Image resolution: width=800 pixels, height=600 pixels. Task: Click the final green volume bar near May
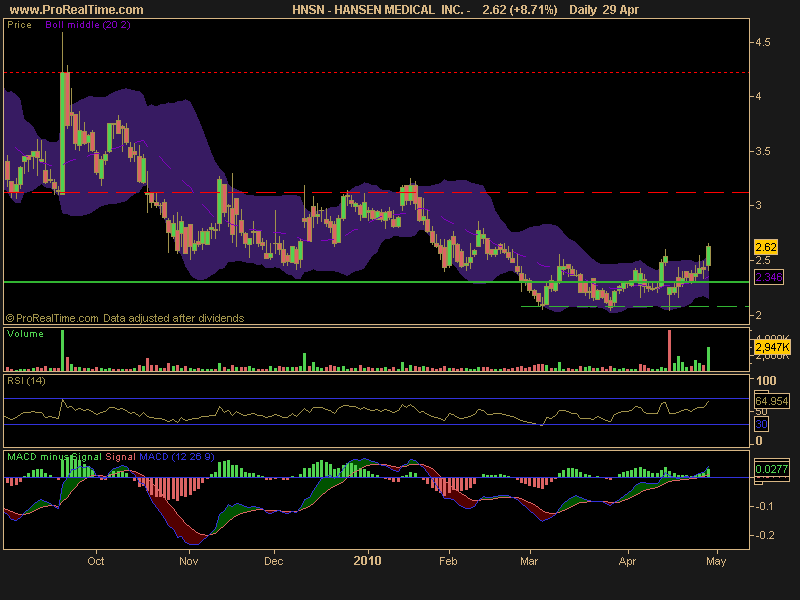point(708,359)
